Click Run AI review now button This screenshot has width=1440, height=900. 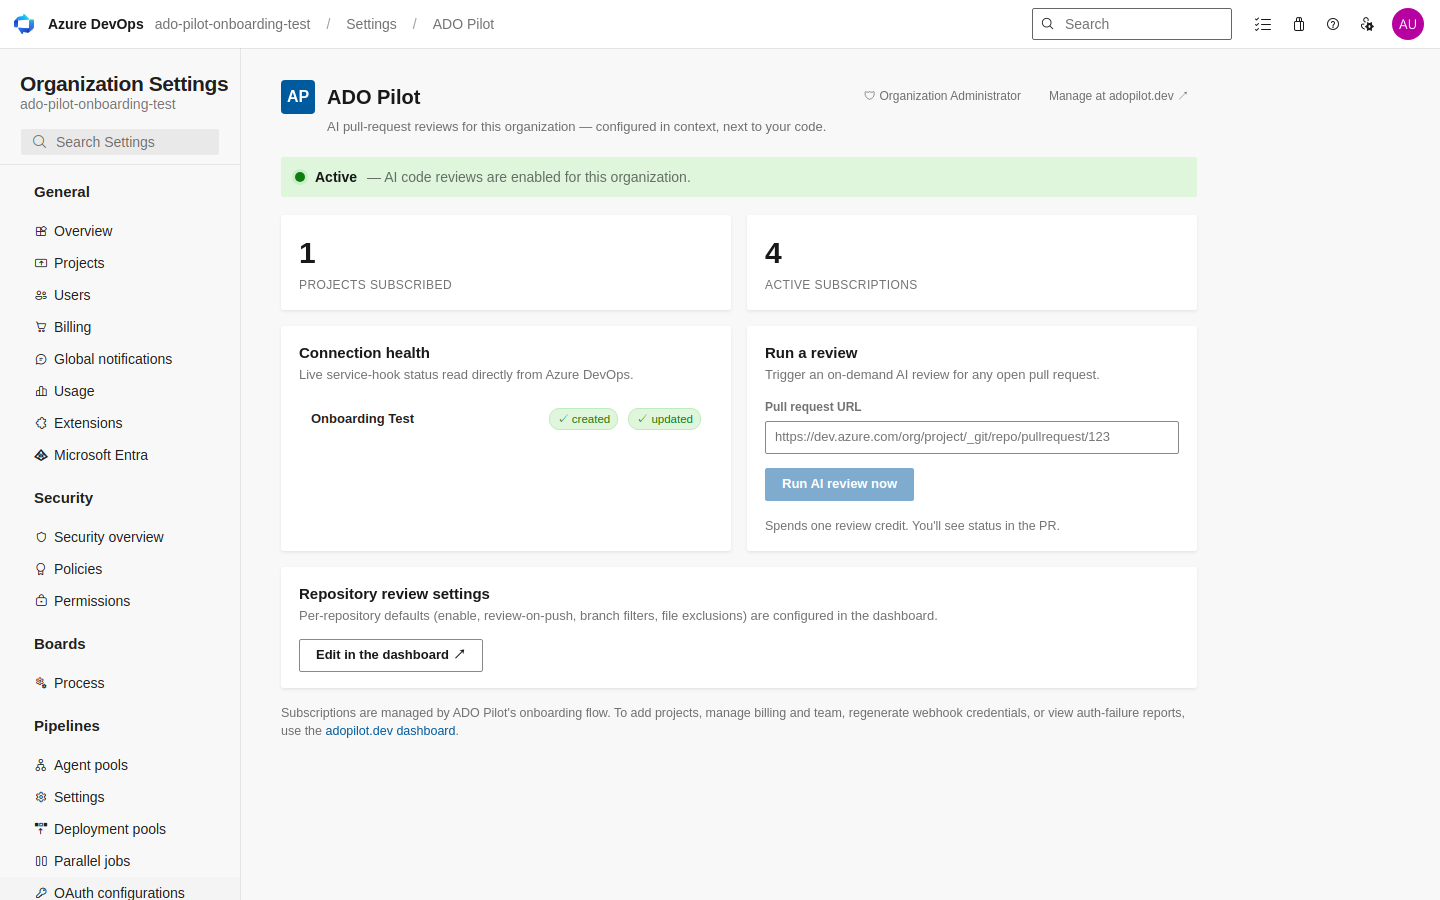click(839, 484)
